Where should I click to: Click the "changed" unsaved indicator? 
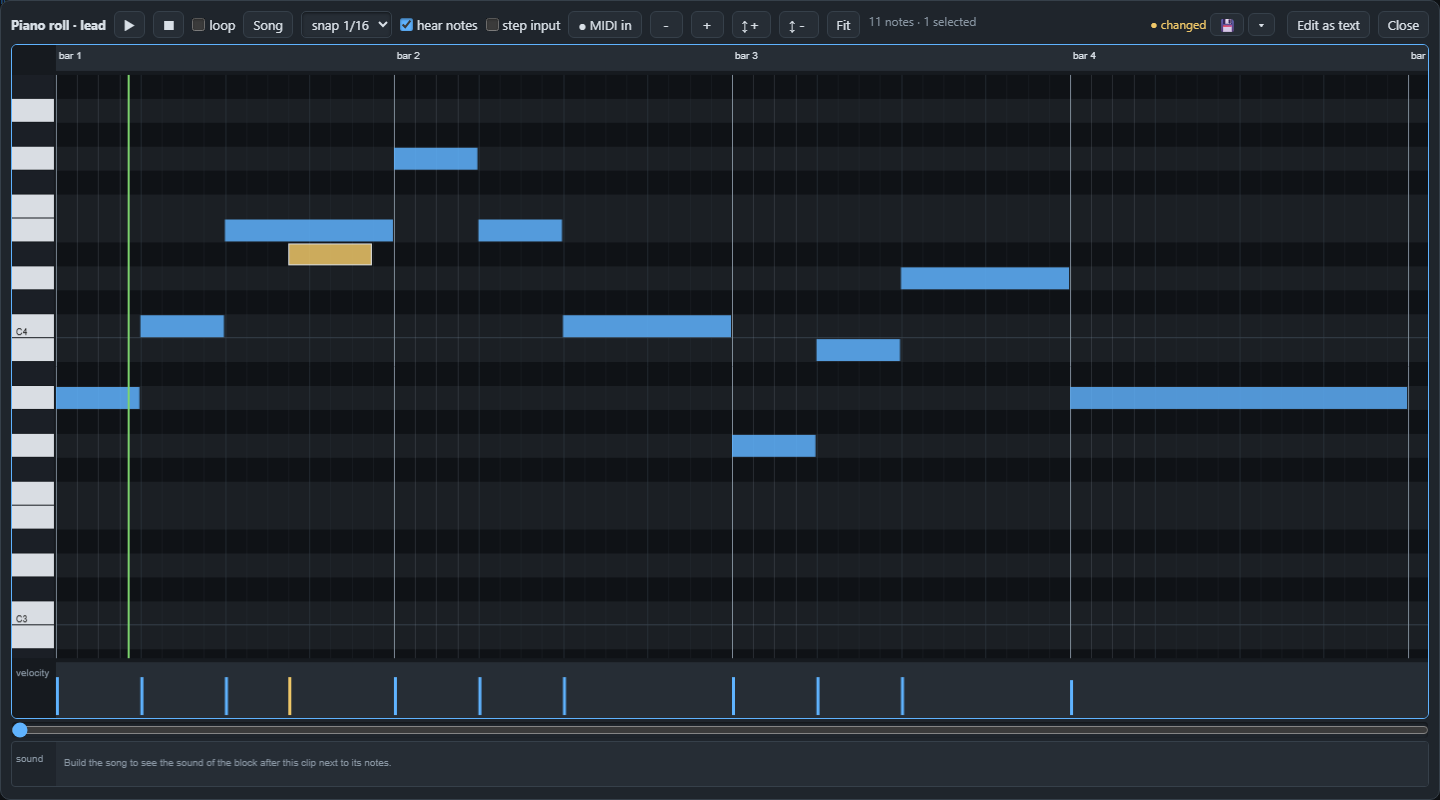[x=1178, y=25]
